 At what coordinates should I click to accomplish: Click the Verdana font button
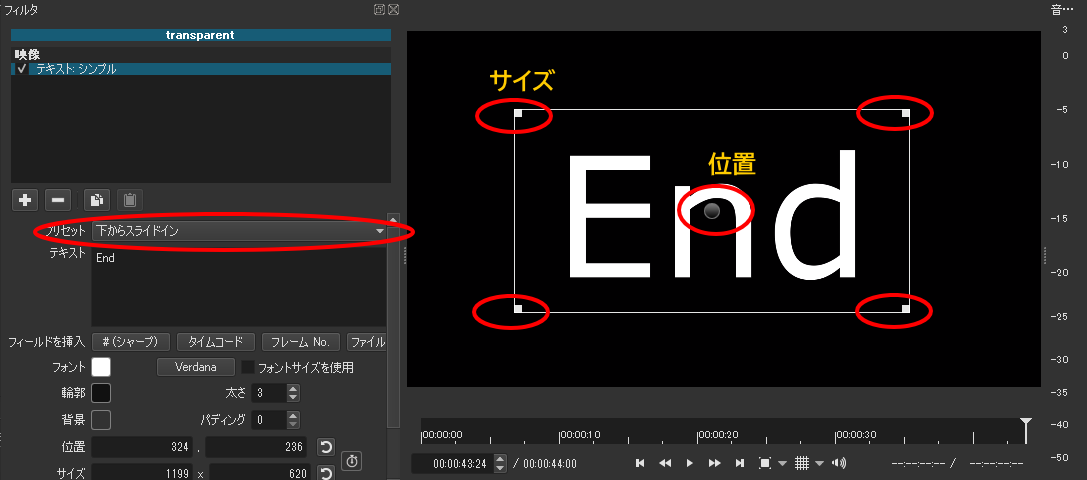point(196,367)
